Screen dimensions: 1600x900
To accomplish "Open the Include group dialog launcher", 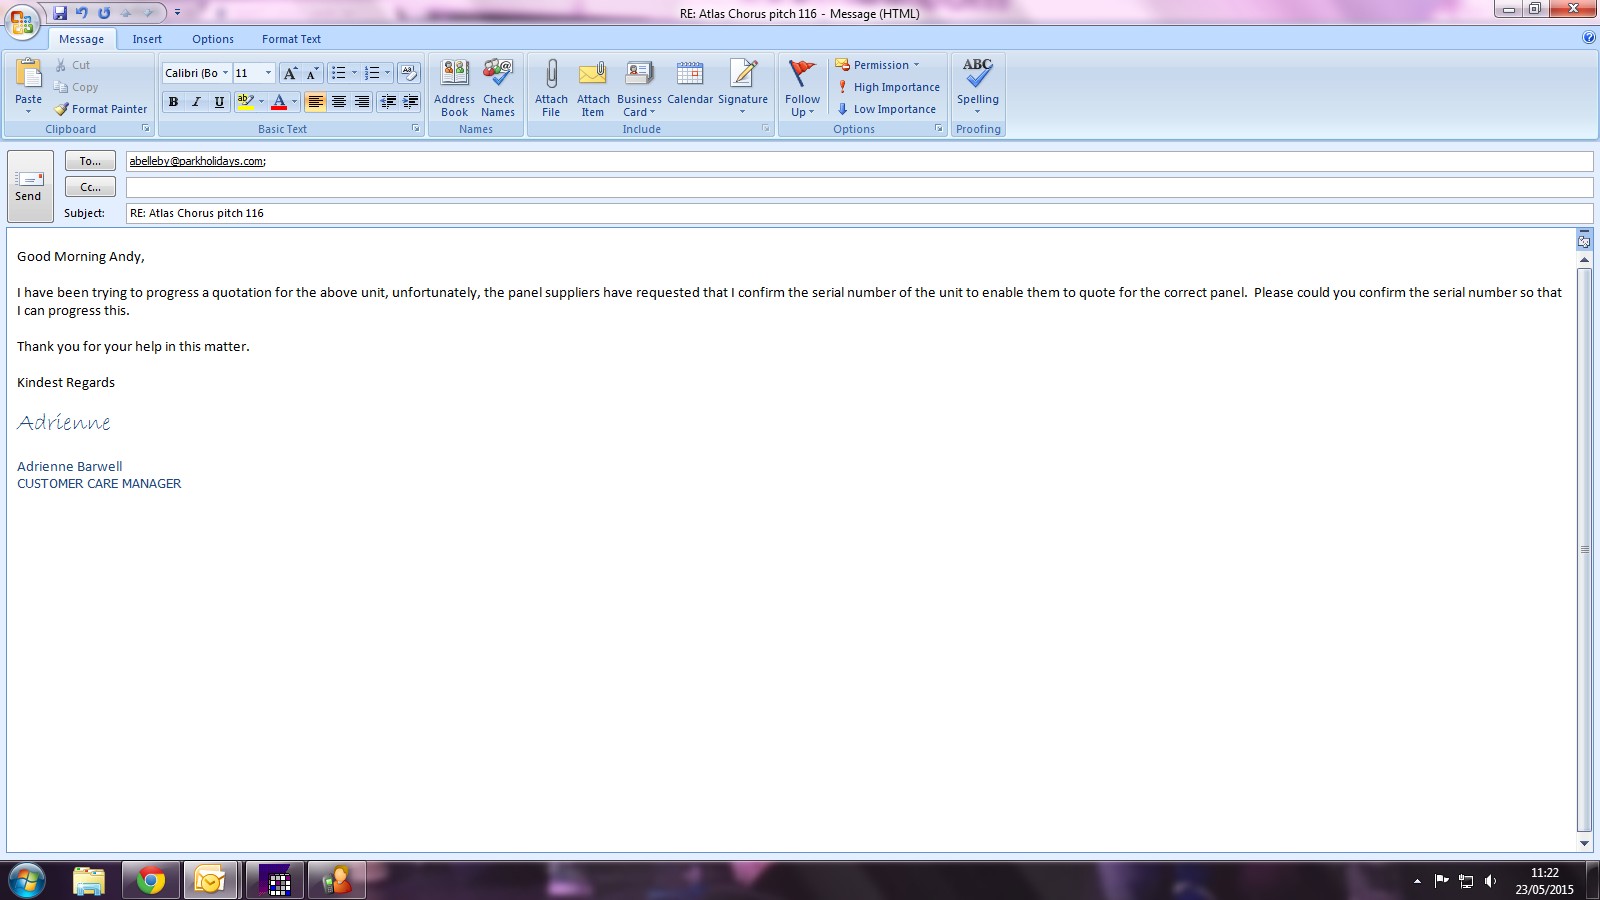I will 766,129.
